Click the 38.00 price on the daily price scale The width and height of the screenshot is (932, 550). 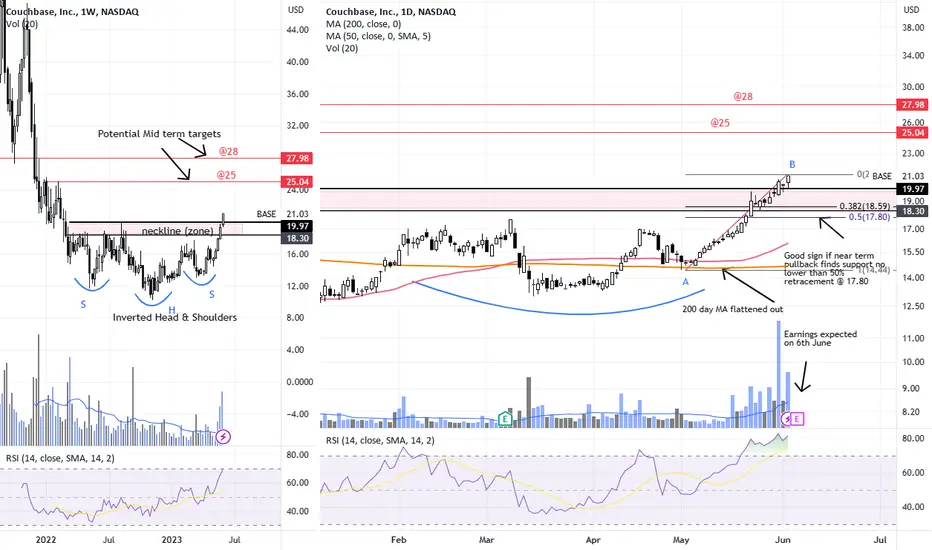tap(912, 27)
